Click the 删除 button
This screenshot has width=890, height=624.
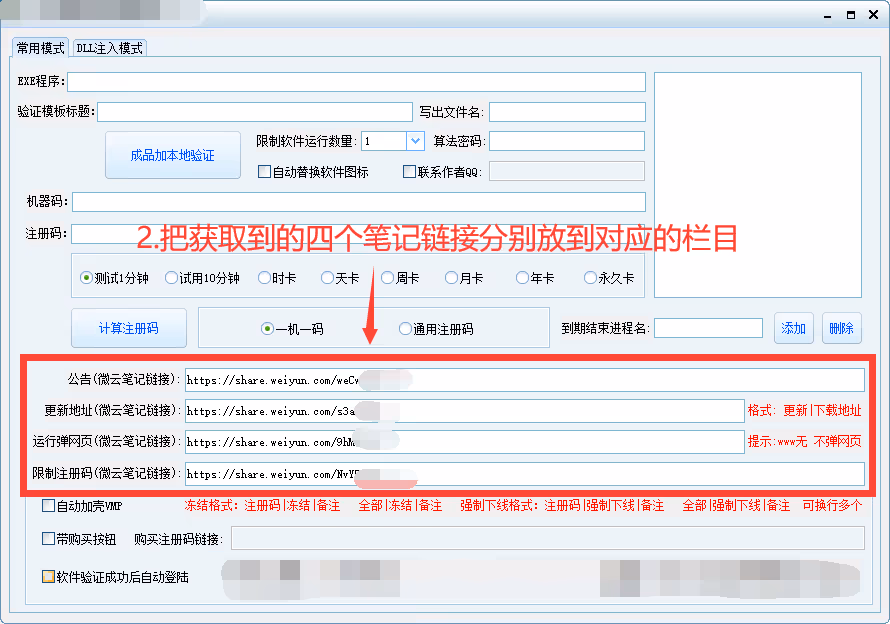pyautogui.click(x=841, y=328)
